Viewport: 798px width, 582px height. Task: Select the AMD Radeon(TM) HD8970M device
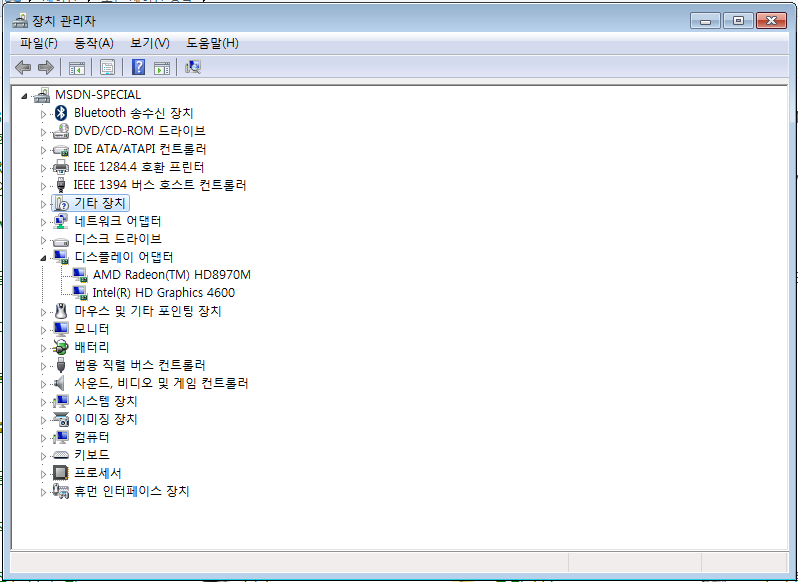pyautogui.click(x=171, y=275)
